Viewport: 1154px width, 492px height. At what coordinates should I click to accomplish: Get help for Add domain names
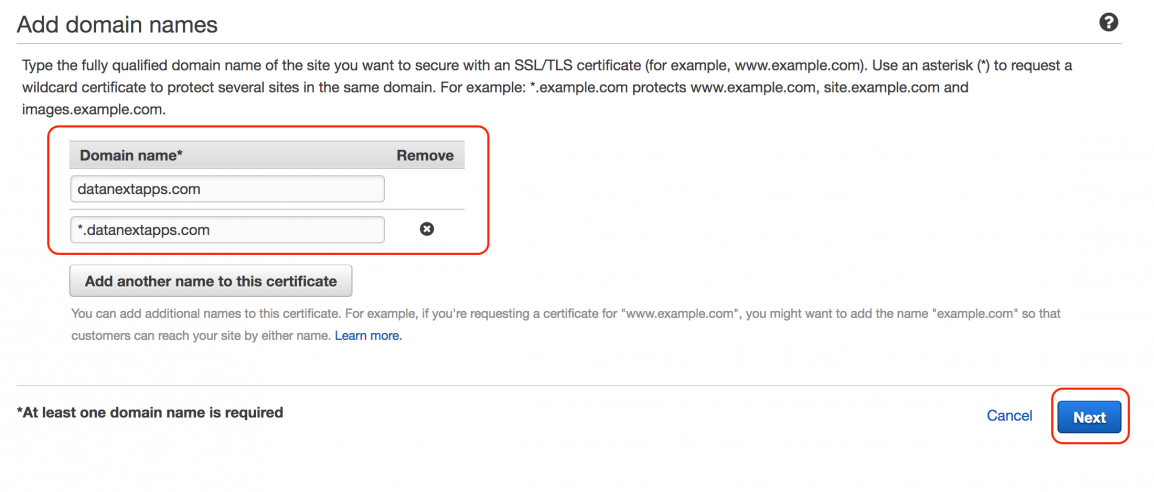(x=1108, y=23)
